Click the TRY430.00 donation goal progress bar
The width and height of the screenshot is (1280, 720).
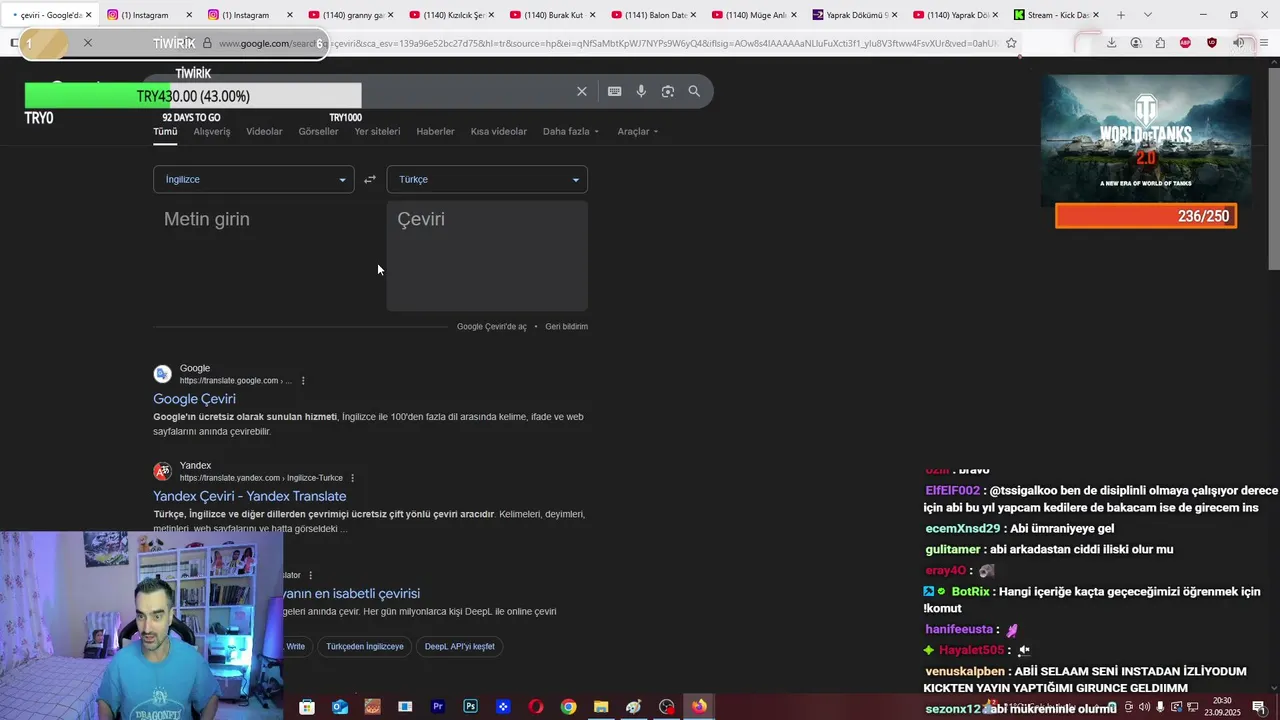[x=193, y=96]
